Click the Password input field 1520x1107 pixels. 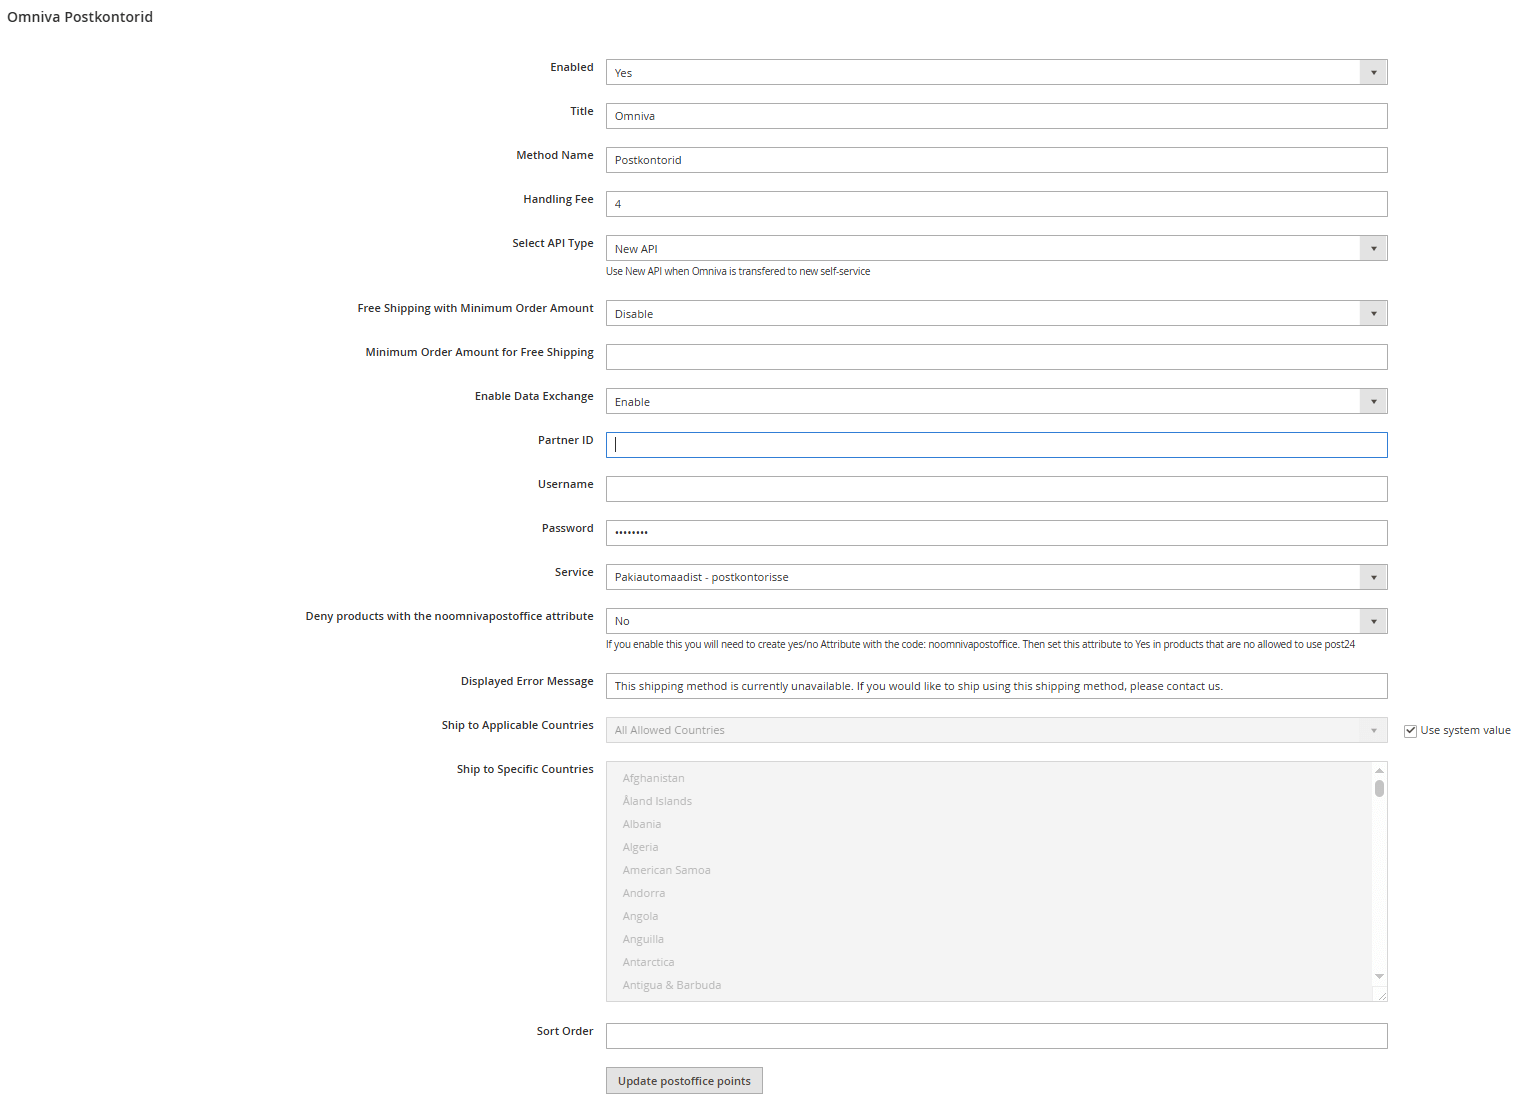click(996, 533)
